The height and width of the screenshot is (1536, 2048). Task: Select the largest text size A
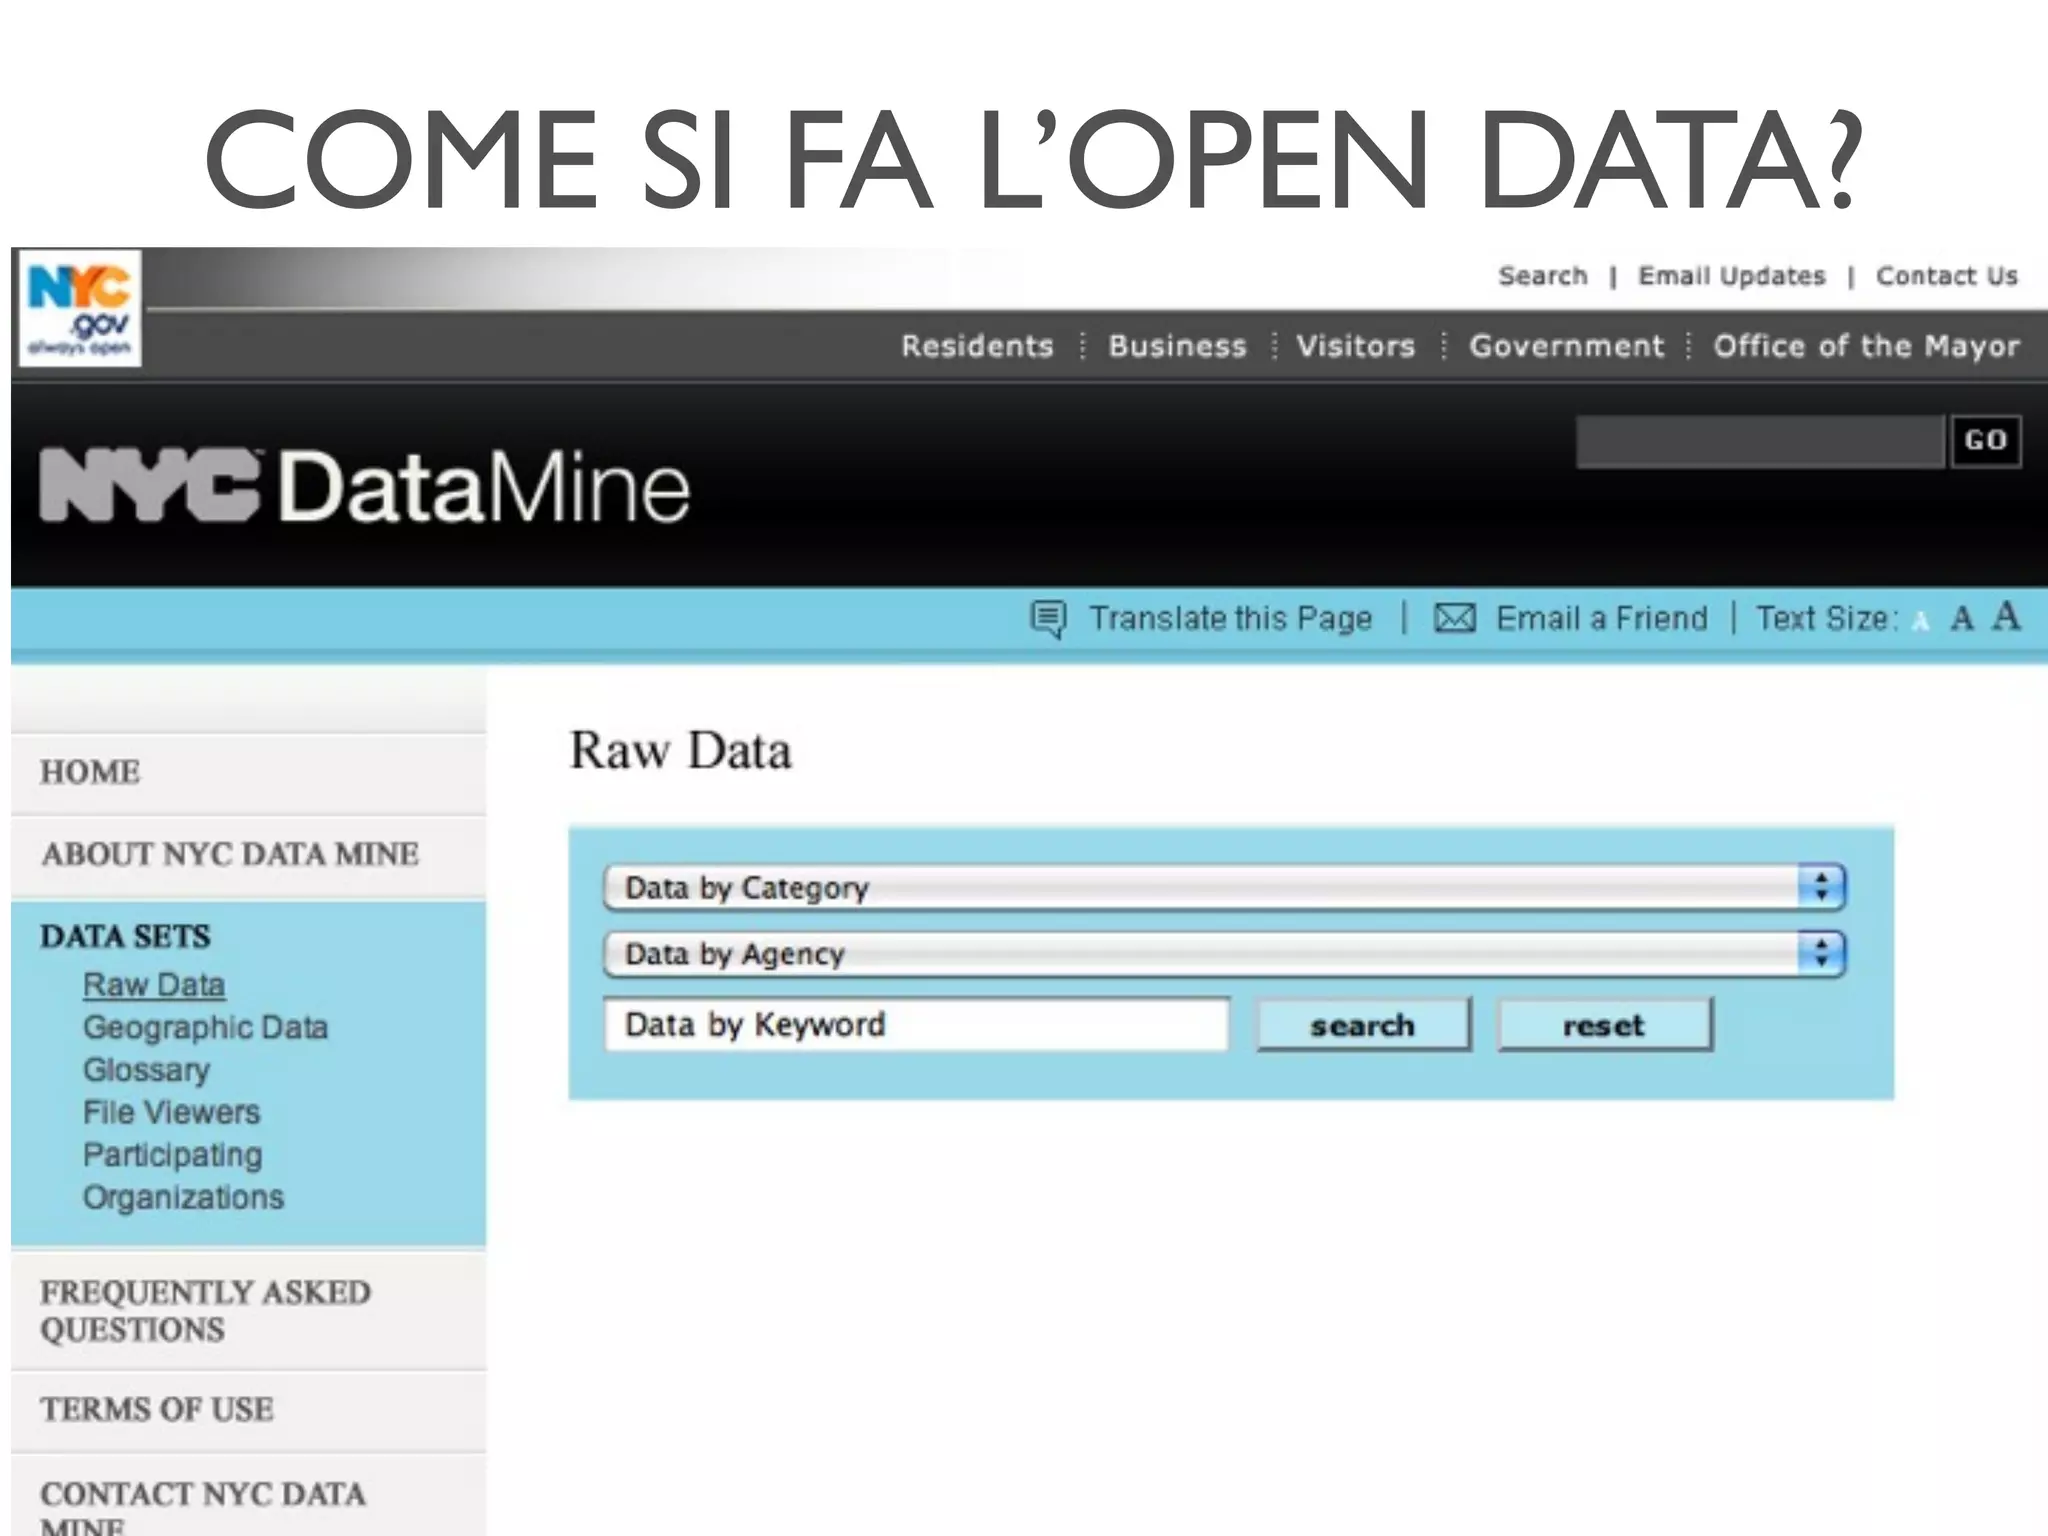[2006, 616]
